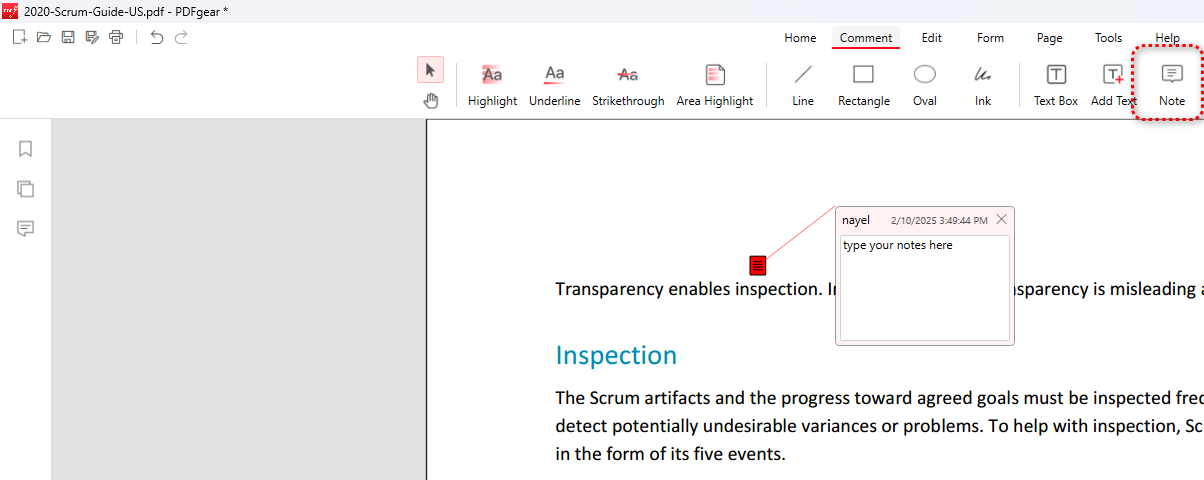Screen dimensions: 1204x480
Task: Select the Oval shape tool
Action: 925,84
